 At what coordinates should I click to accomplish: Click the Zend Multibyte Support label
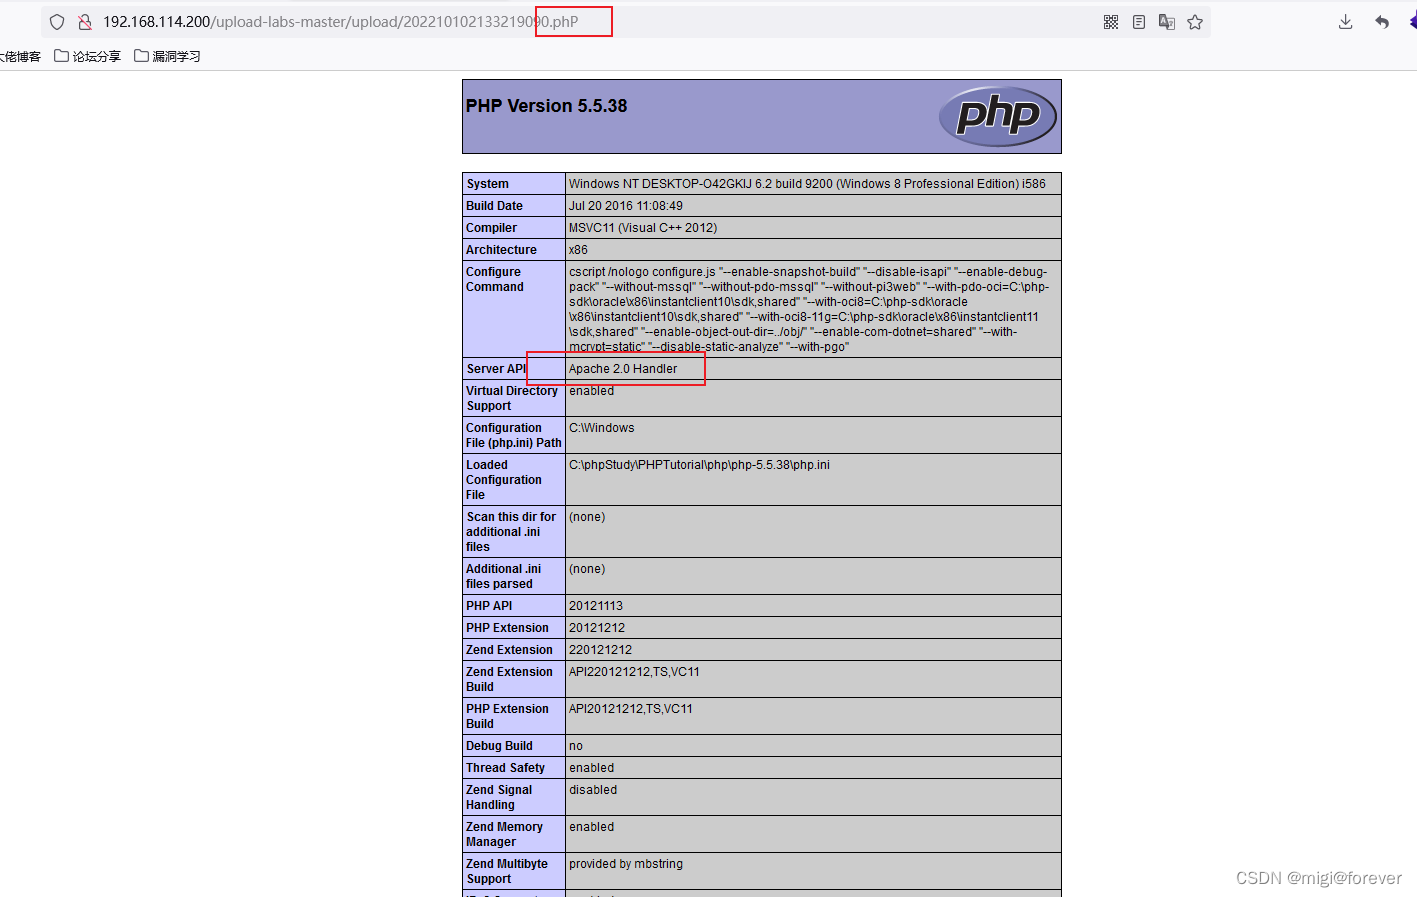[507, 871]
